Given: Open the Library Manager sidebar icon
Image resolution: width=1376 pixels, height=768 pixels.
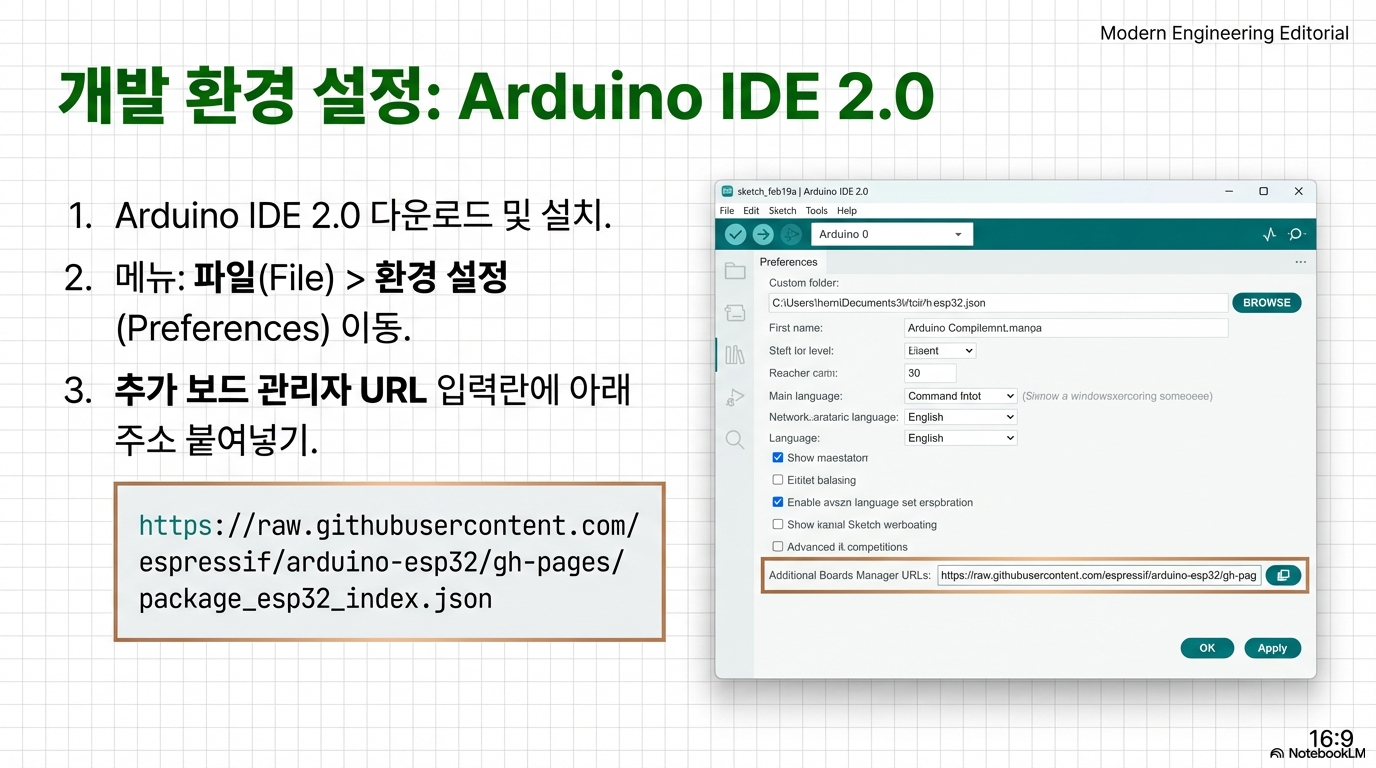Looking at the screenshot, I should [735, 355].
